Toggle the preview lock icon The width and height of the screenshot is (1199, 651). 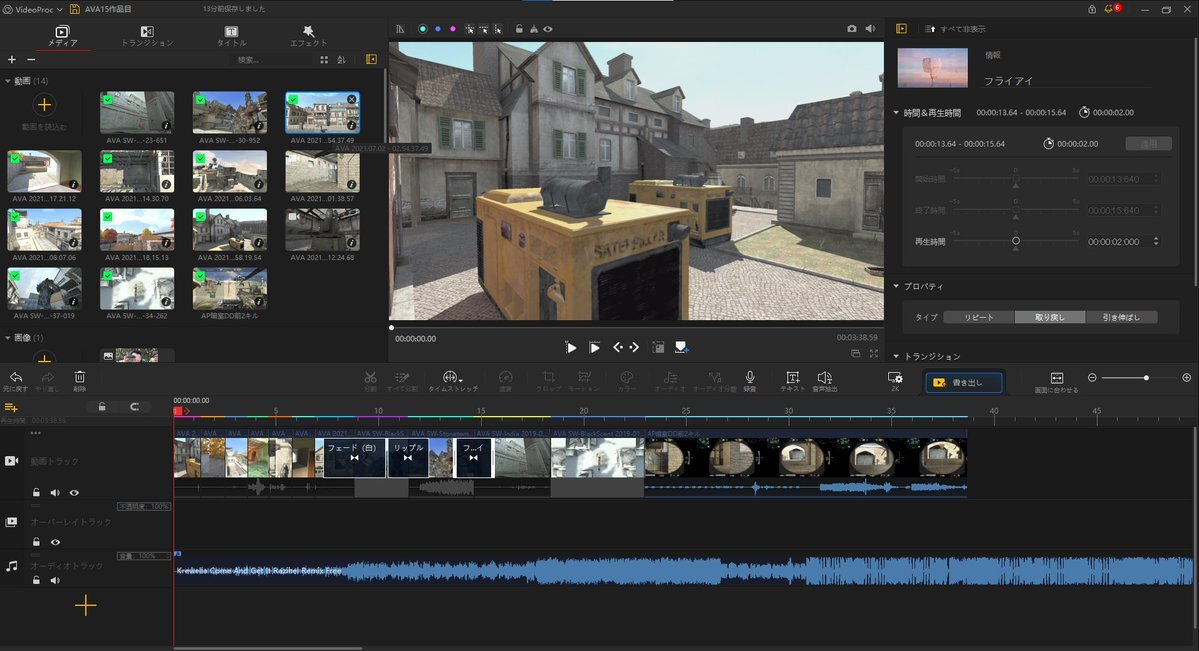pyautogui.click(x=519, y=29)
